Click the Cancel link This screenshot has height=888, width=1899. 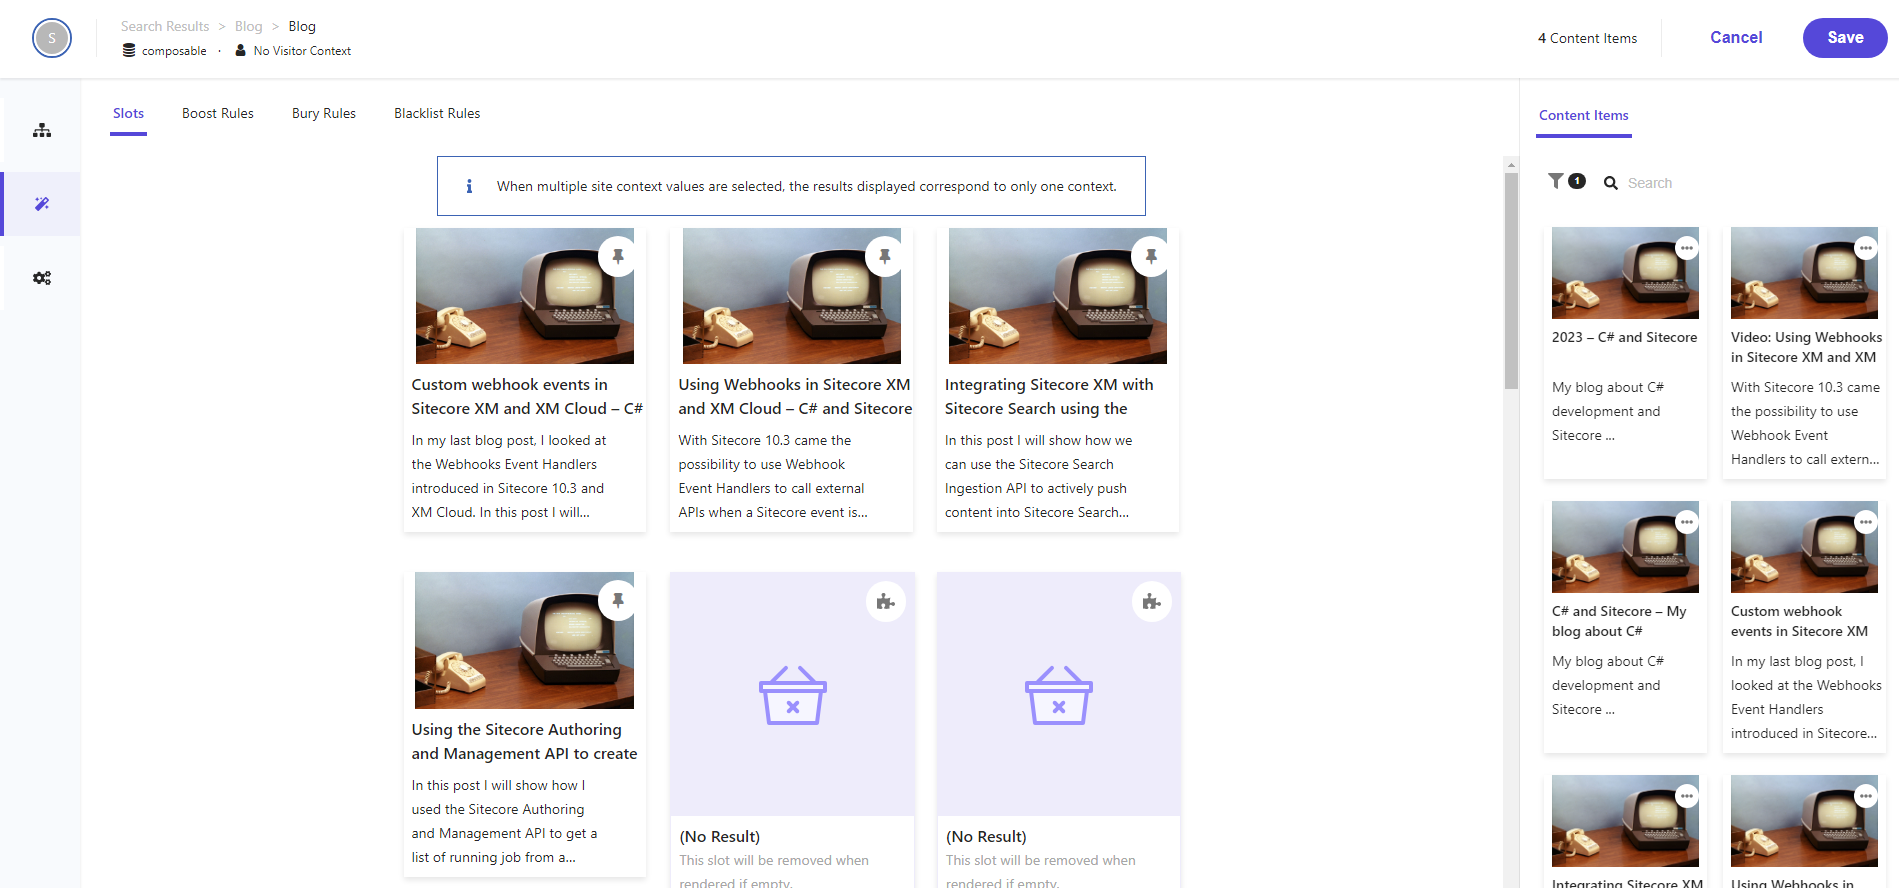(x=1736, y=38)
